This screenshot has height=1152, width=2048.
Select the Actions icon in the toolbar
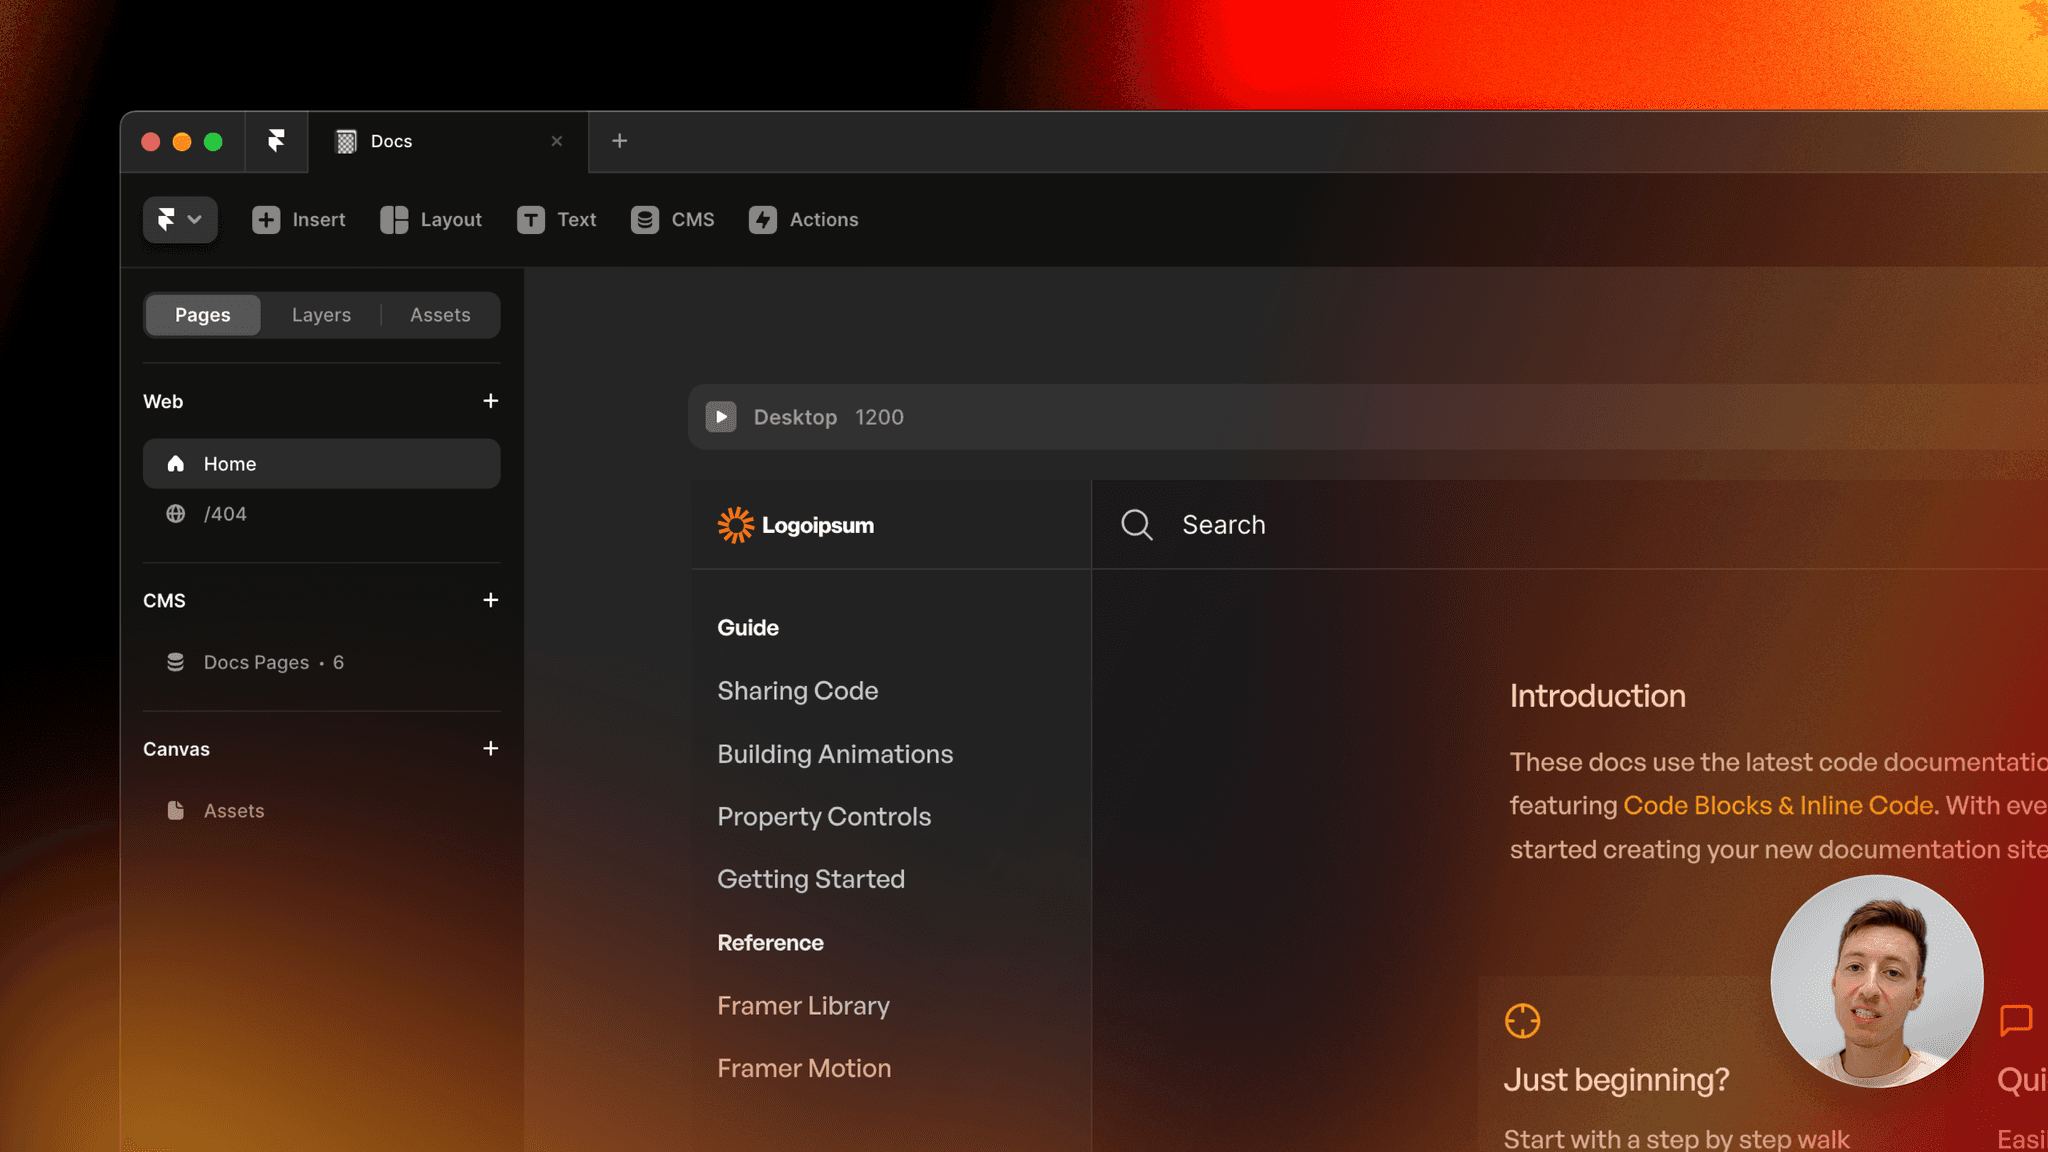(762, 220)
